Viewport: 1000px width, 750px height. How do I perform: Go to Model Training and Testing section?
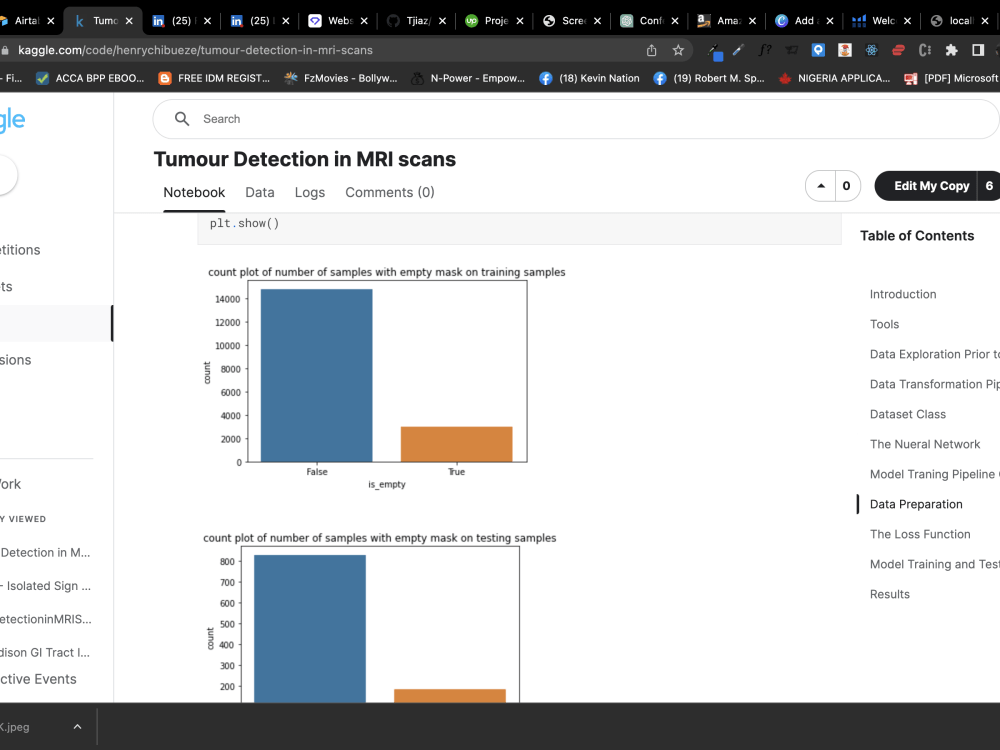pyautogui.click(x=934, y=564)
